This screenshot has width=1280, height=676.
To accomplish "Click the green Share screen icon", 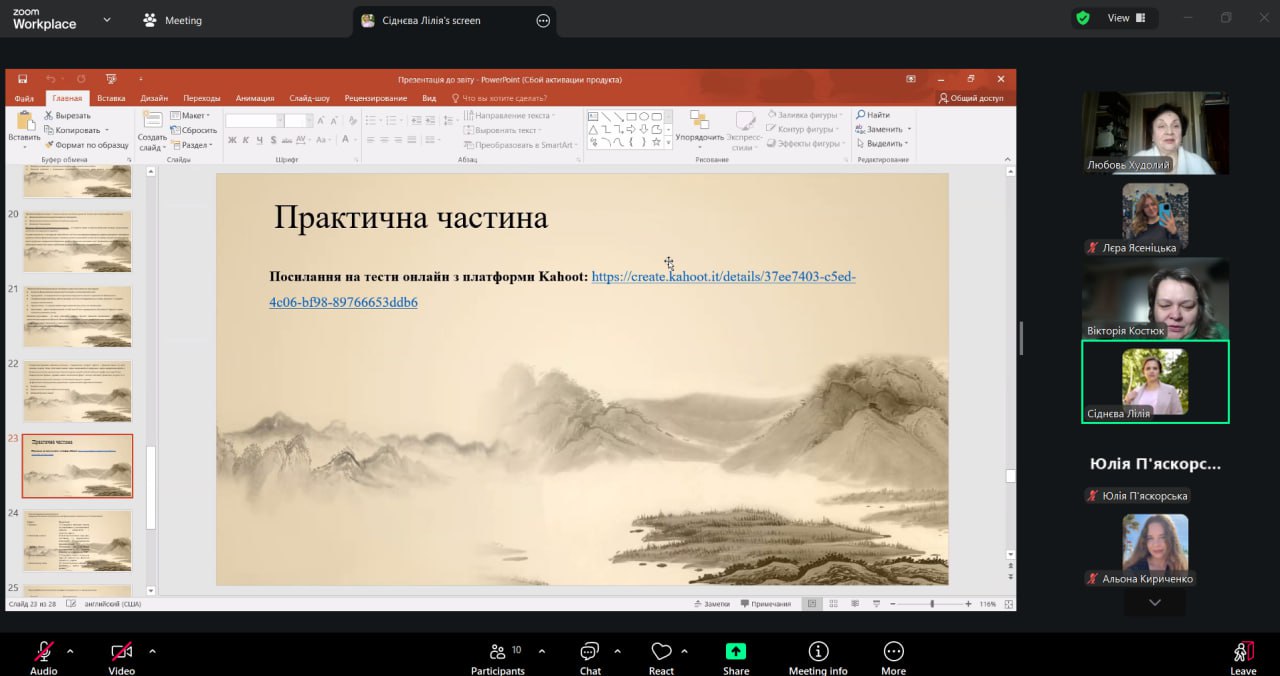I will tap(736, 652).
